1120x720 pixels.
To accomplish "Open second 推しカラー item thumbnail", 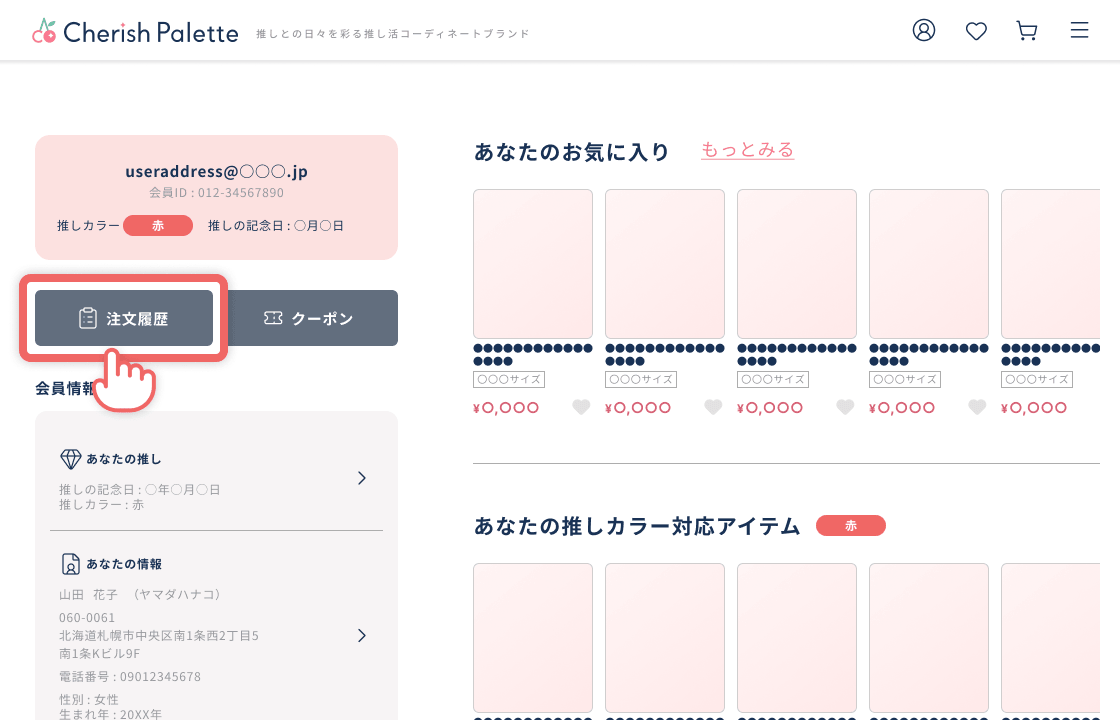I will point(665,638).
